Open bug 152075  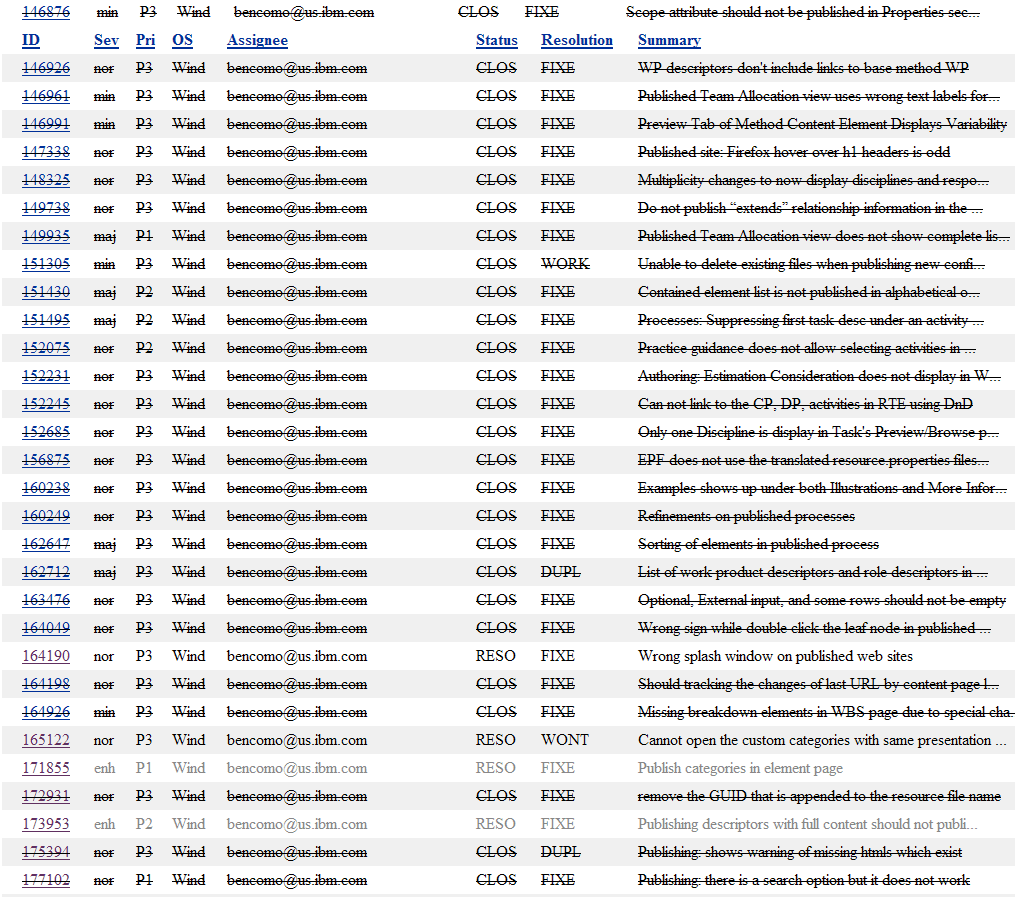46,348
